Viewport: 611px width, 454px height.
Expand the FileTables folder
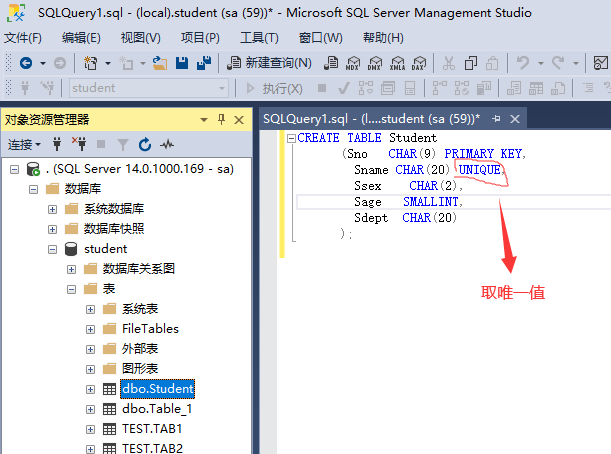pos(90,329)
